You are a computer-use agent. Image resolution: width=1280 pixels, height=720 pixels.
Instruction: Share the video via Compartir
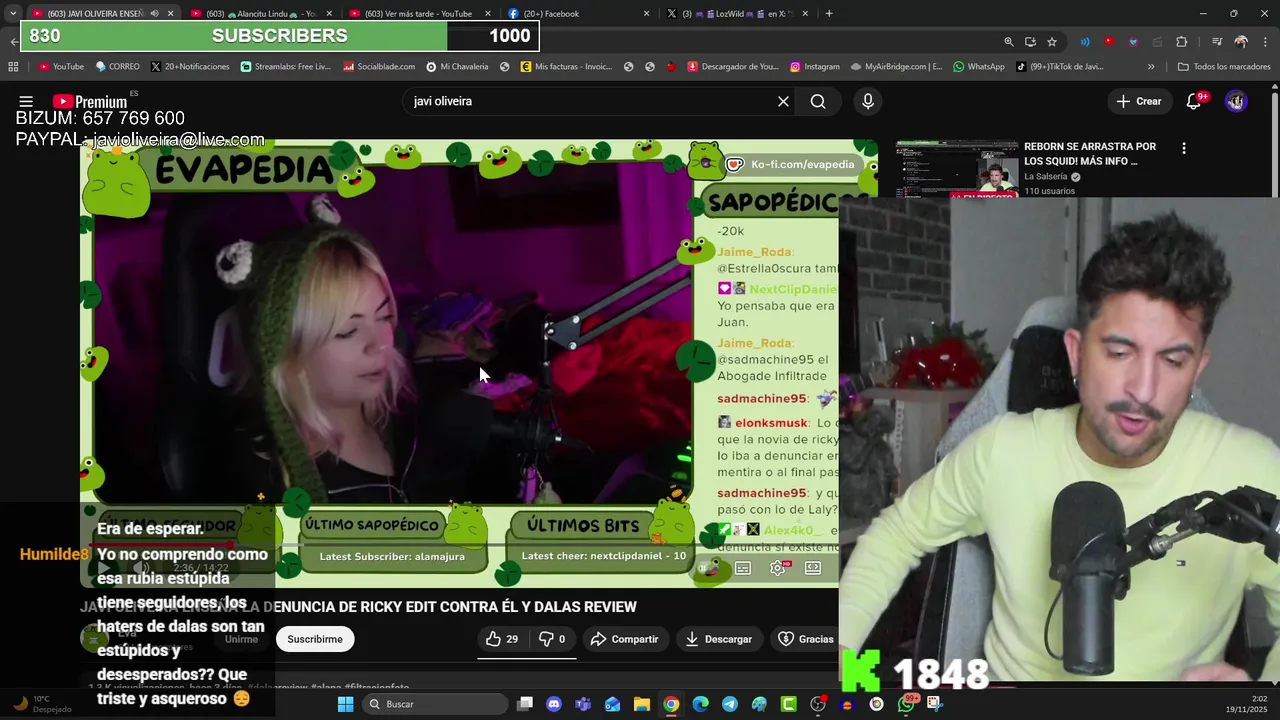coord(624,639)
